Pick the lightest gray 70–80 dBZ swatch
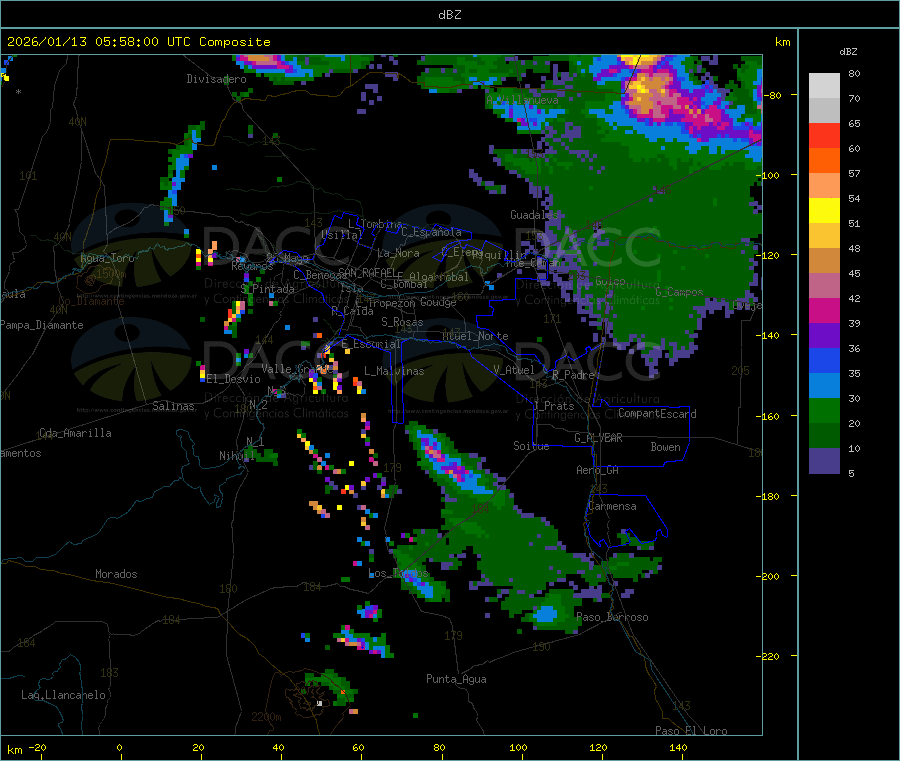This screenshot has width=900, height=761. pyautogui.click(x=824, y=86)
